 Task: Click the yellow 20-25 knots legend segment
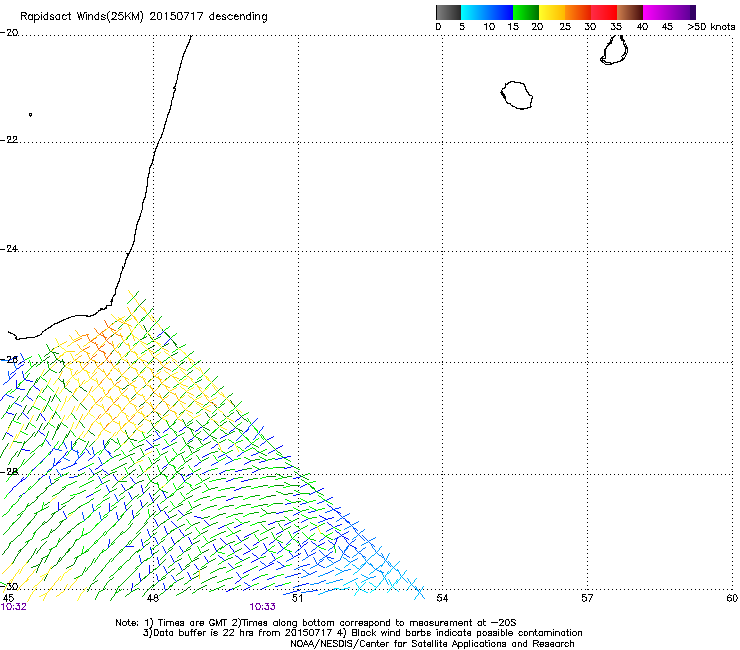pyautogui.click(x=552, y=12)
